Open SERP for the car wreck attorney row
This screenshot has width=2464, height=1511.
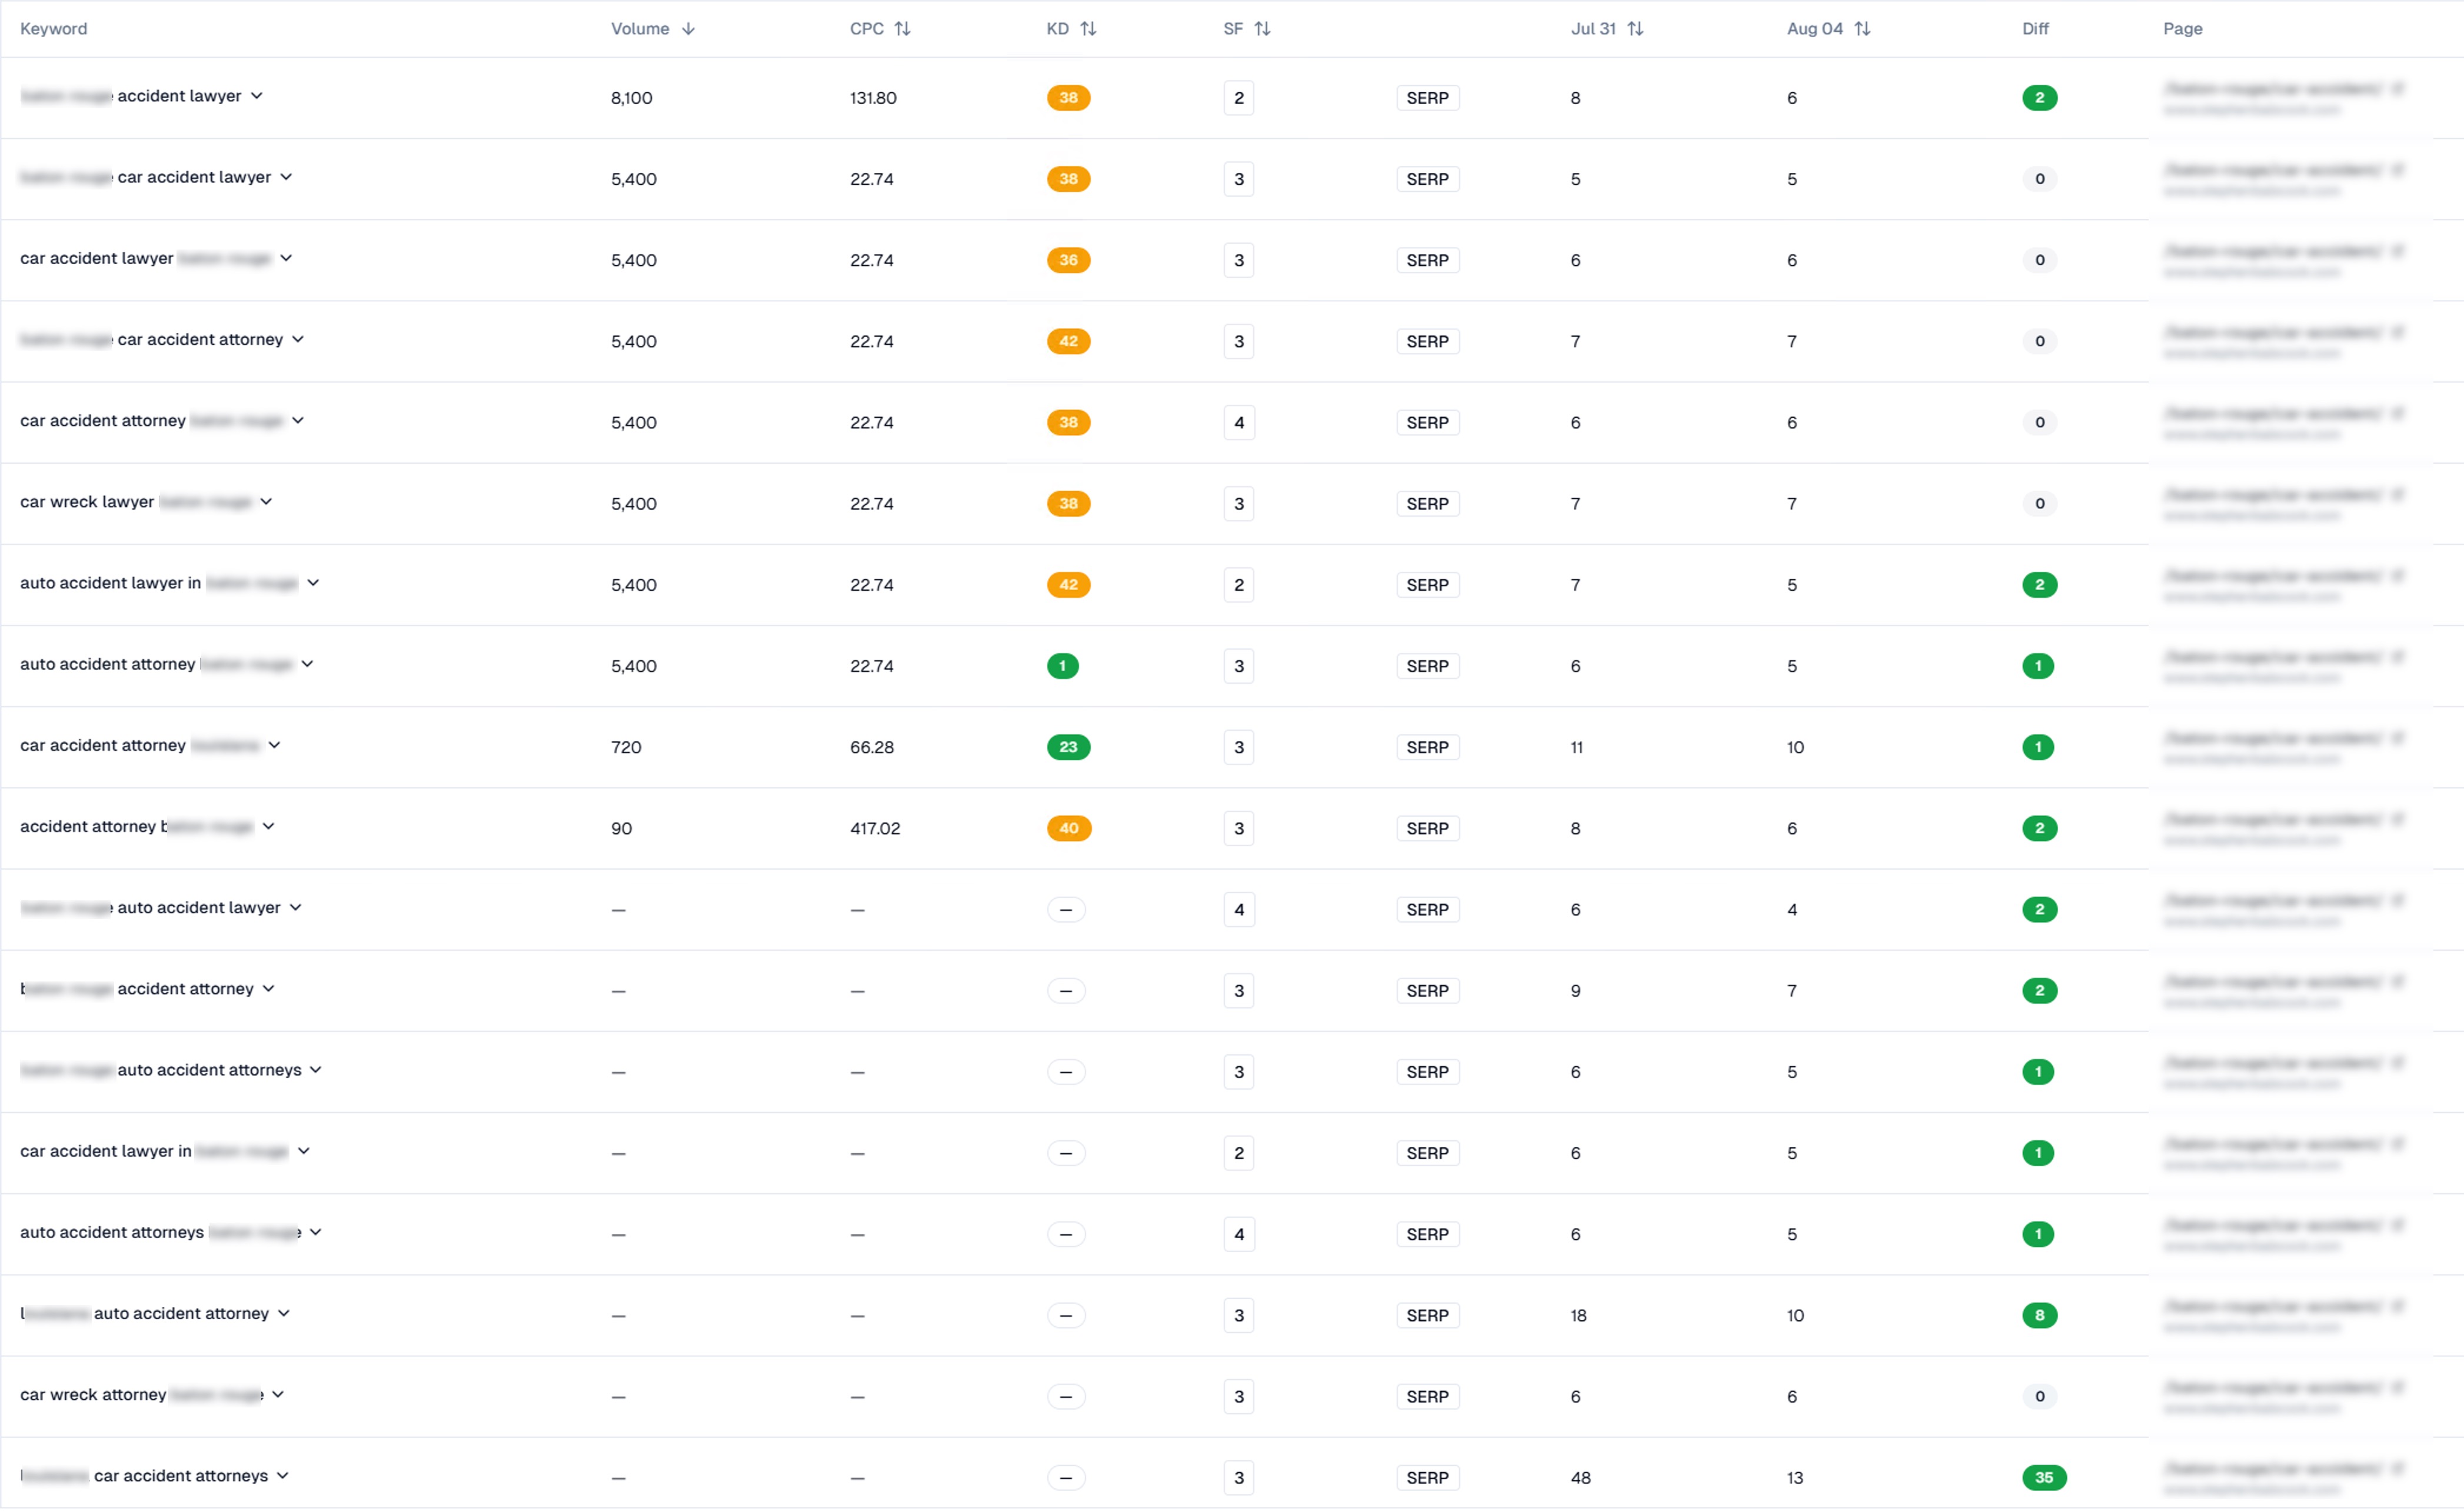tap(1428, 1396)
